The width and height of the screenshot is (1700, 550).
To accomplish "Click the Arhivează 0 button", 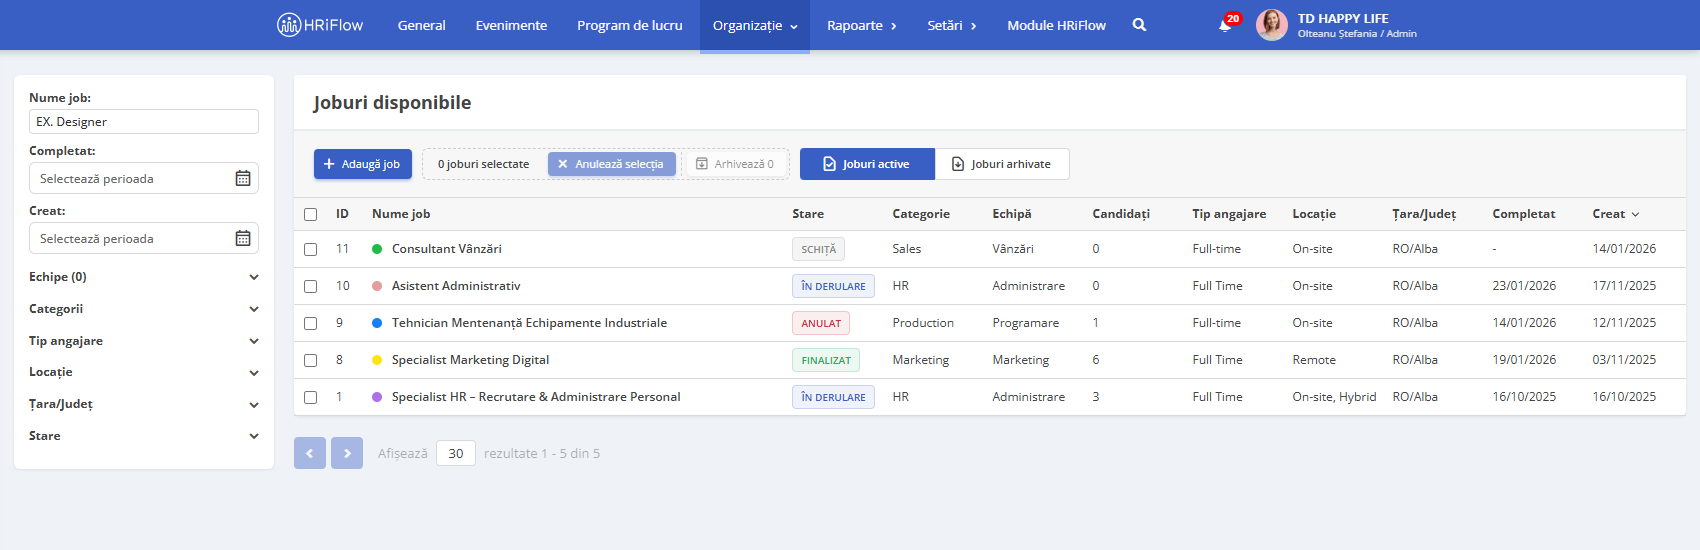I will [735, 164].
